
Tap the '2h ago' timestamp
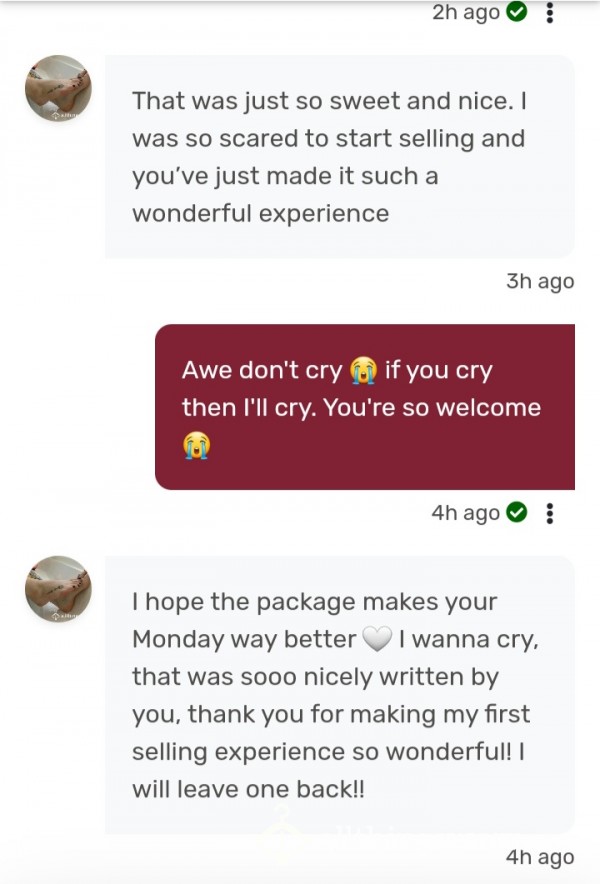click(x=466, y=12)
